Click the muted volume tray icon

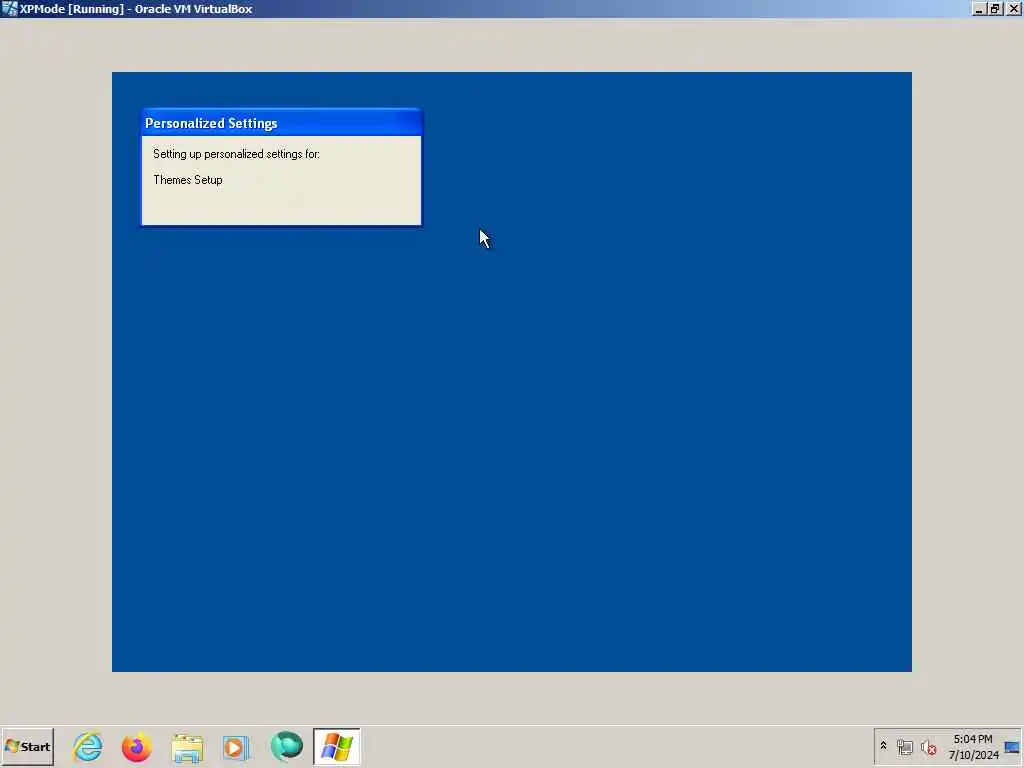pos(928,747)
